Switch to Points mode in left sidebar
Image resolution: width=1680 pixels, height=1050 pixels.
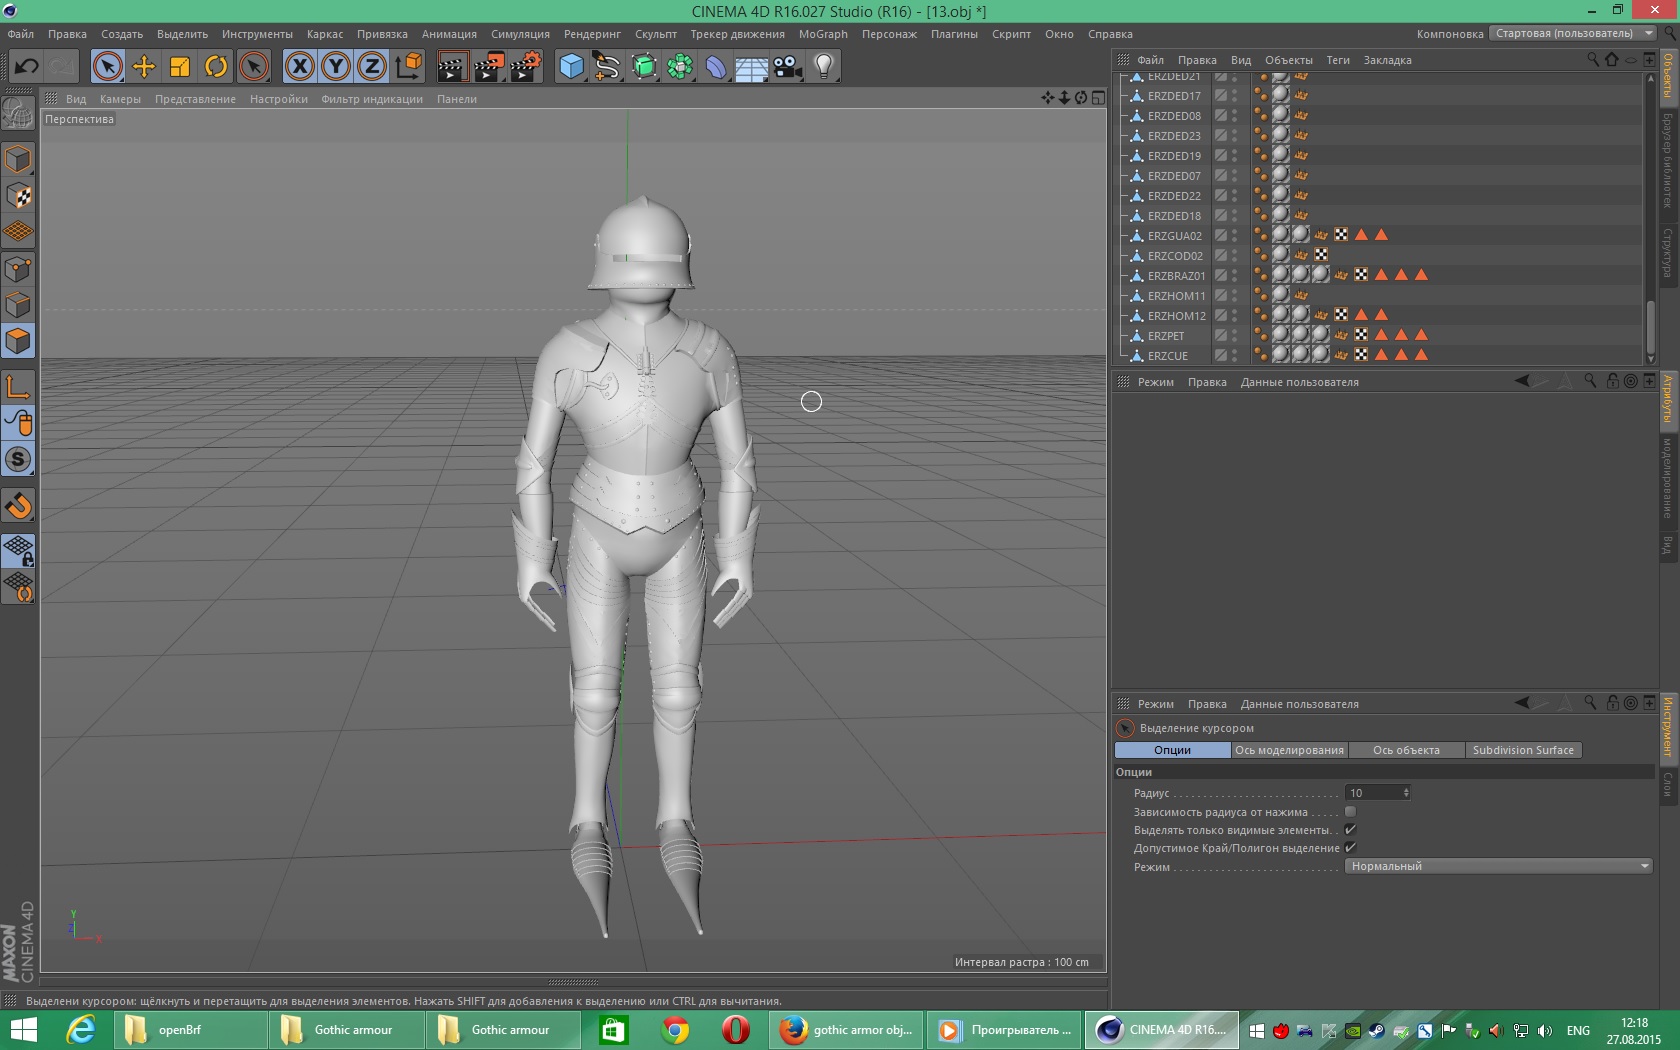click(x=18, y=268)
